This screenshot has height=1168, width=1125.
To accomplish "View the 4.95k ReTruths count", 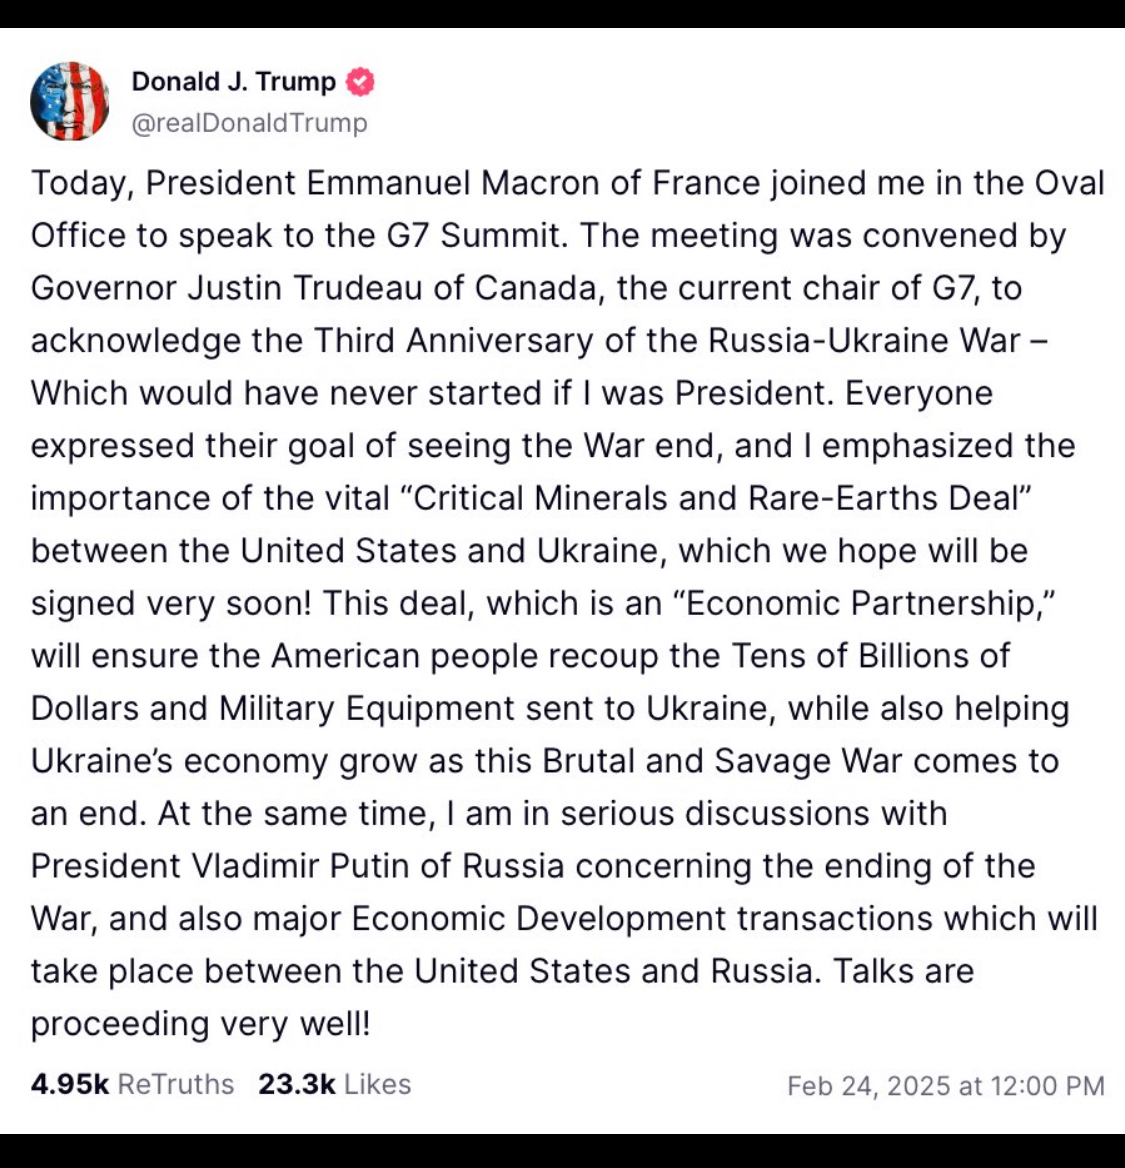I will 69,1085.
